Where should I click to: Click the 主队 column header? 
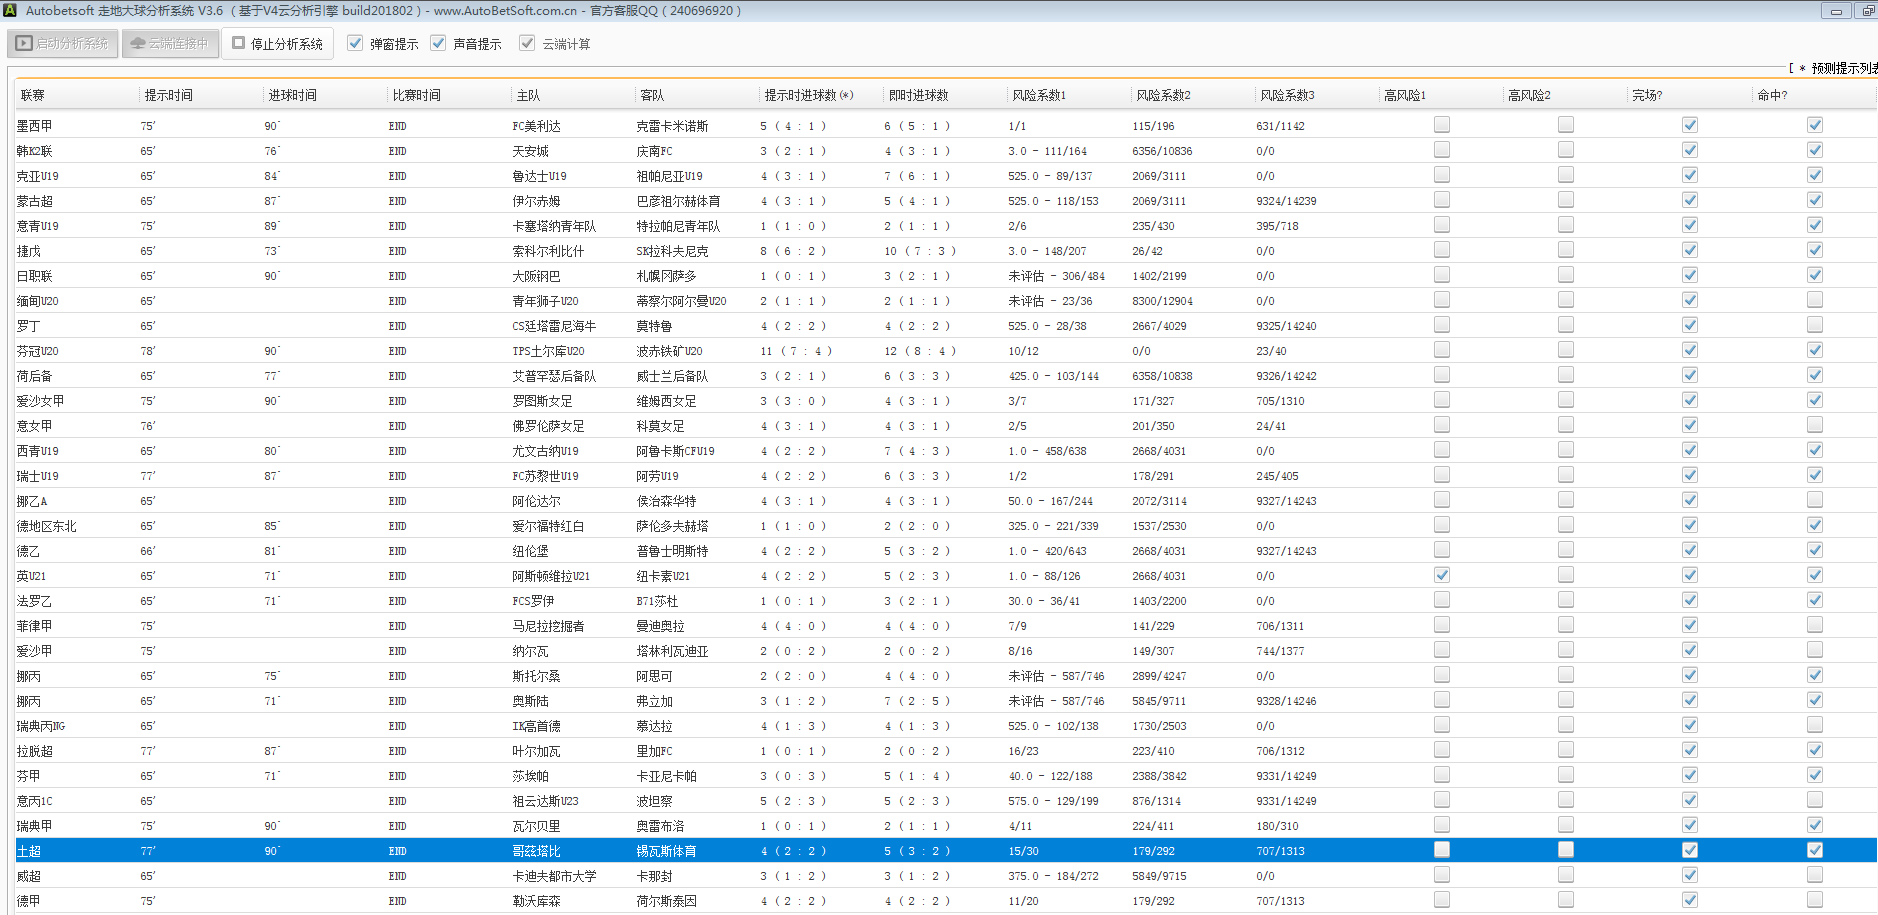point(528,95)
